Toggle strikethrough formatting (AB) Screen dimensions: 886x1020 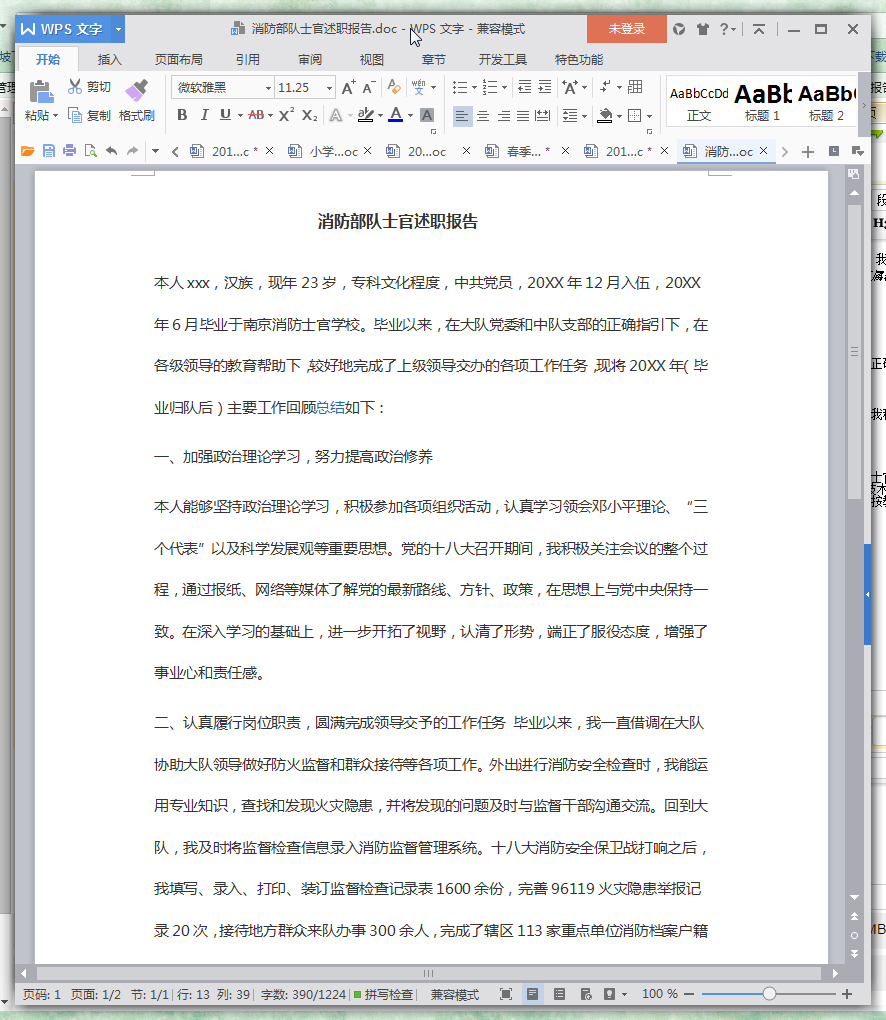tap(254, 114)
